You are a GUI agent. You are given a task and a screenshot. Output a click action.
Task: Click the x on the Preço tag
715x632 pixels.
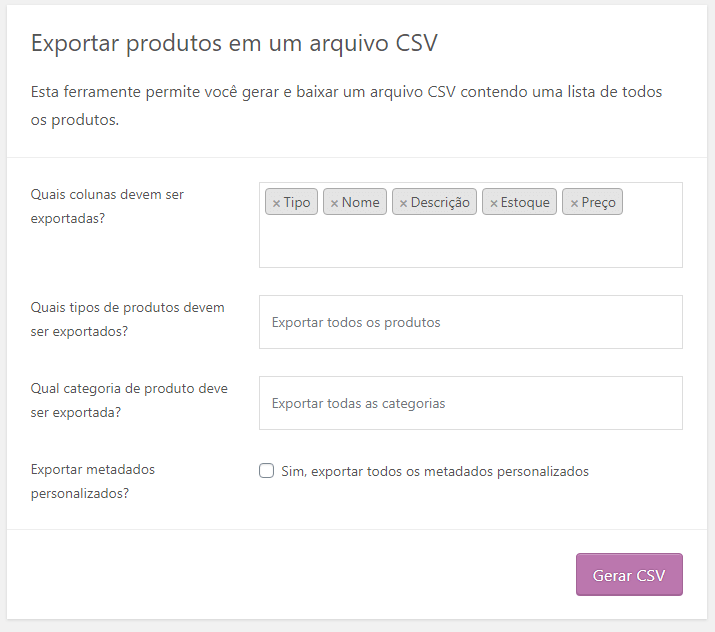pyautogui.click(x=574, y=203)
